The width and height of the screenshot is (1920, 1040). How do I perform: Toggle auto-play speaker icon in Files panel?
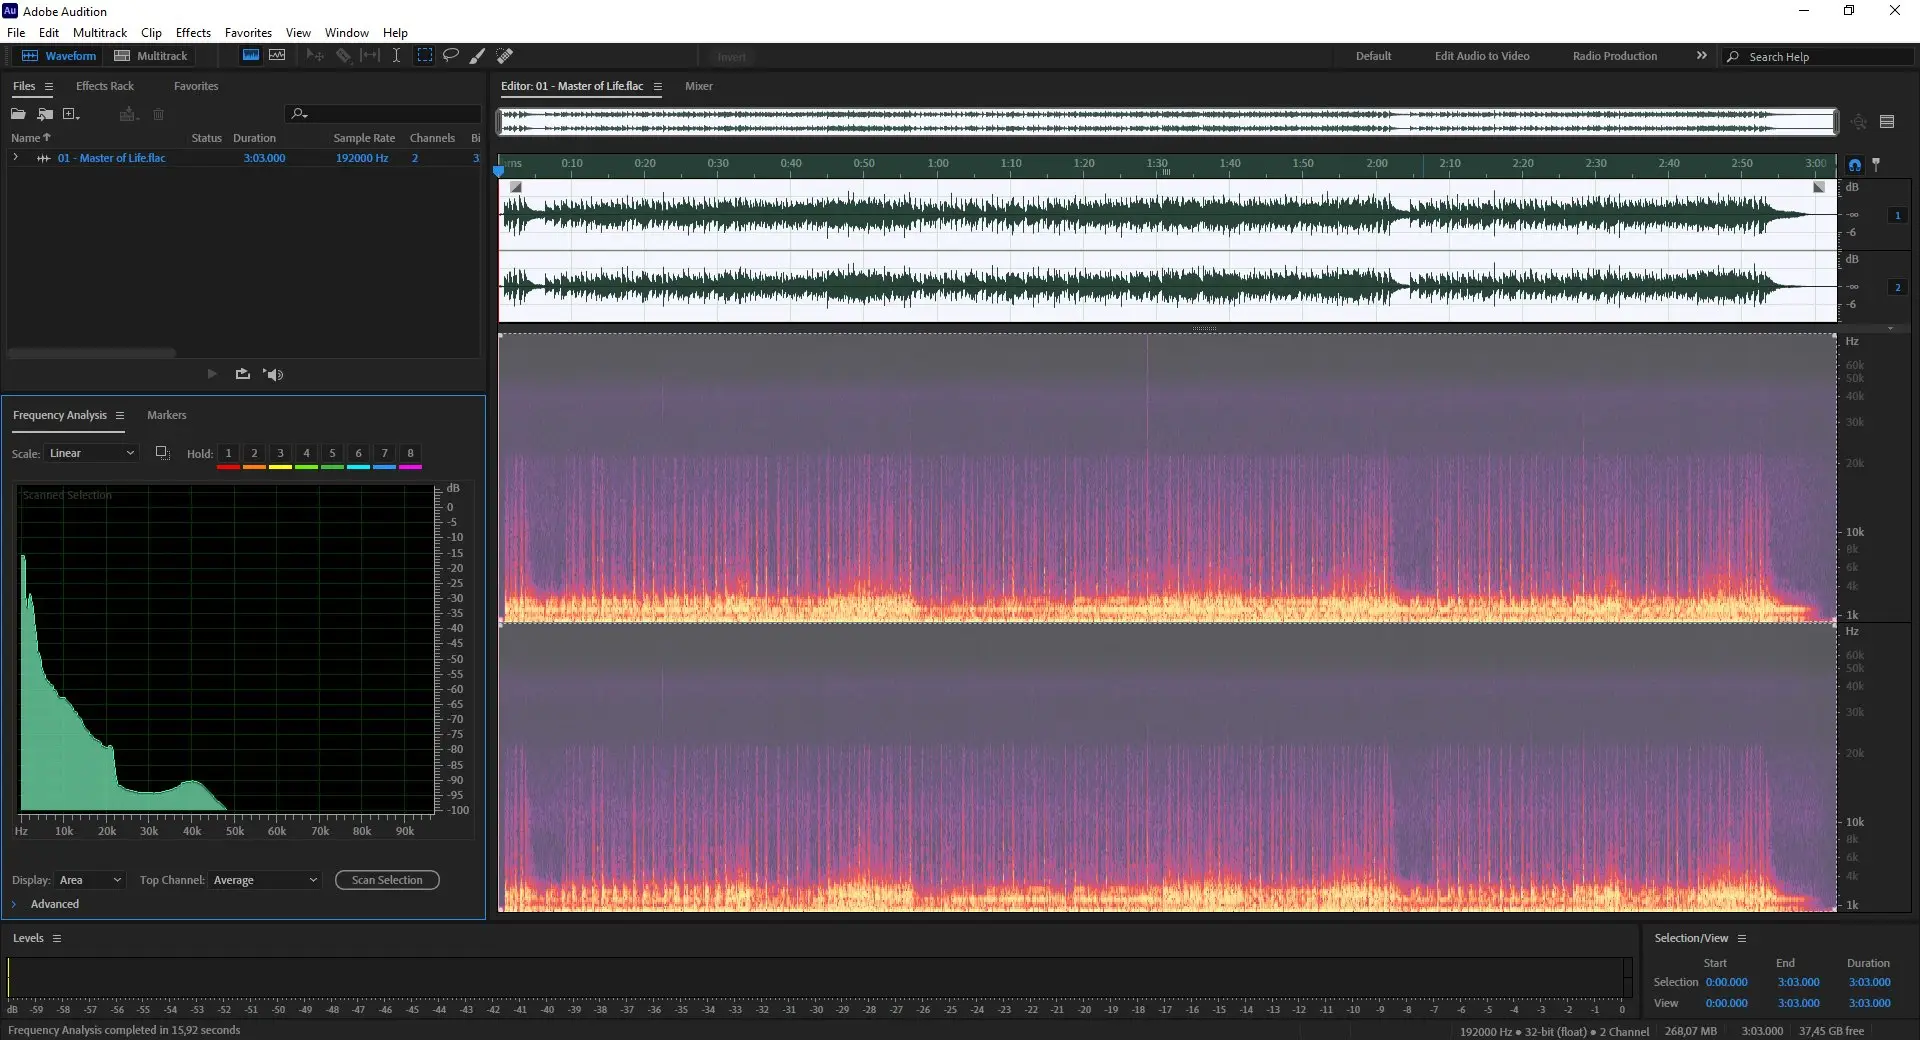273,374
